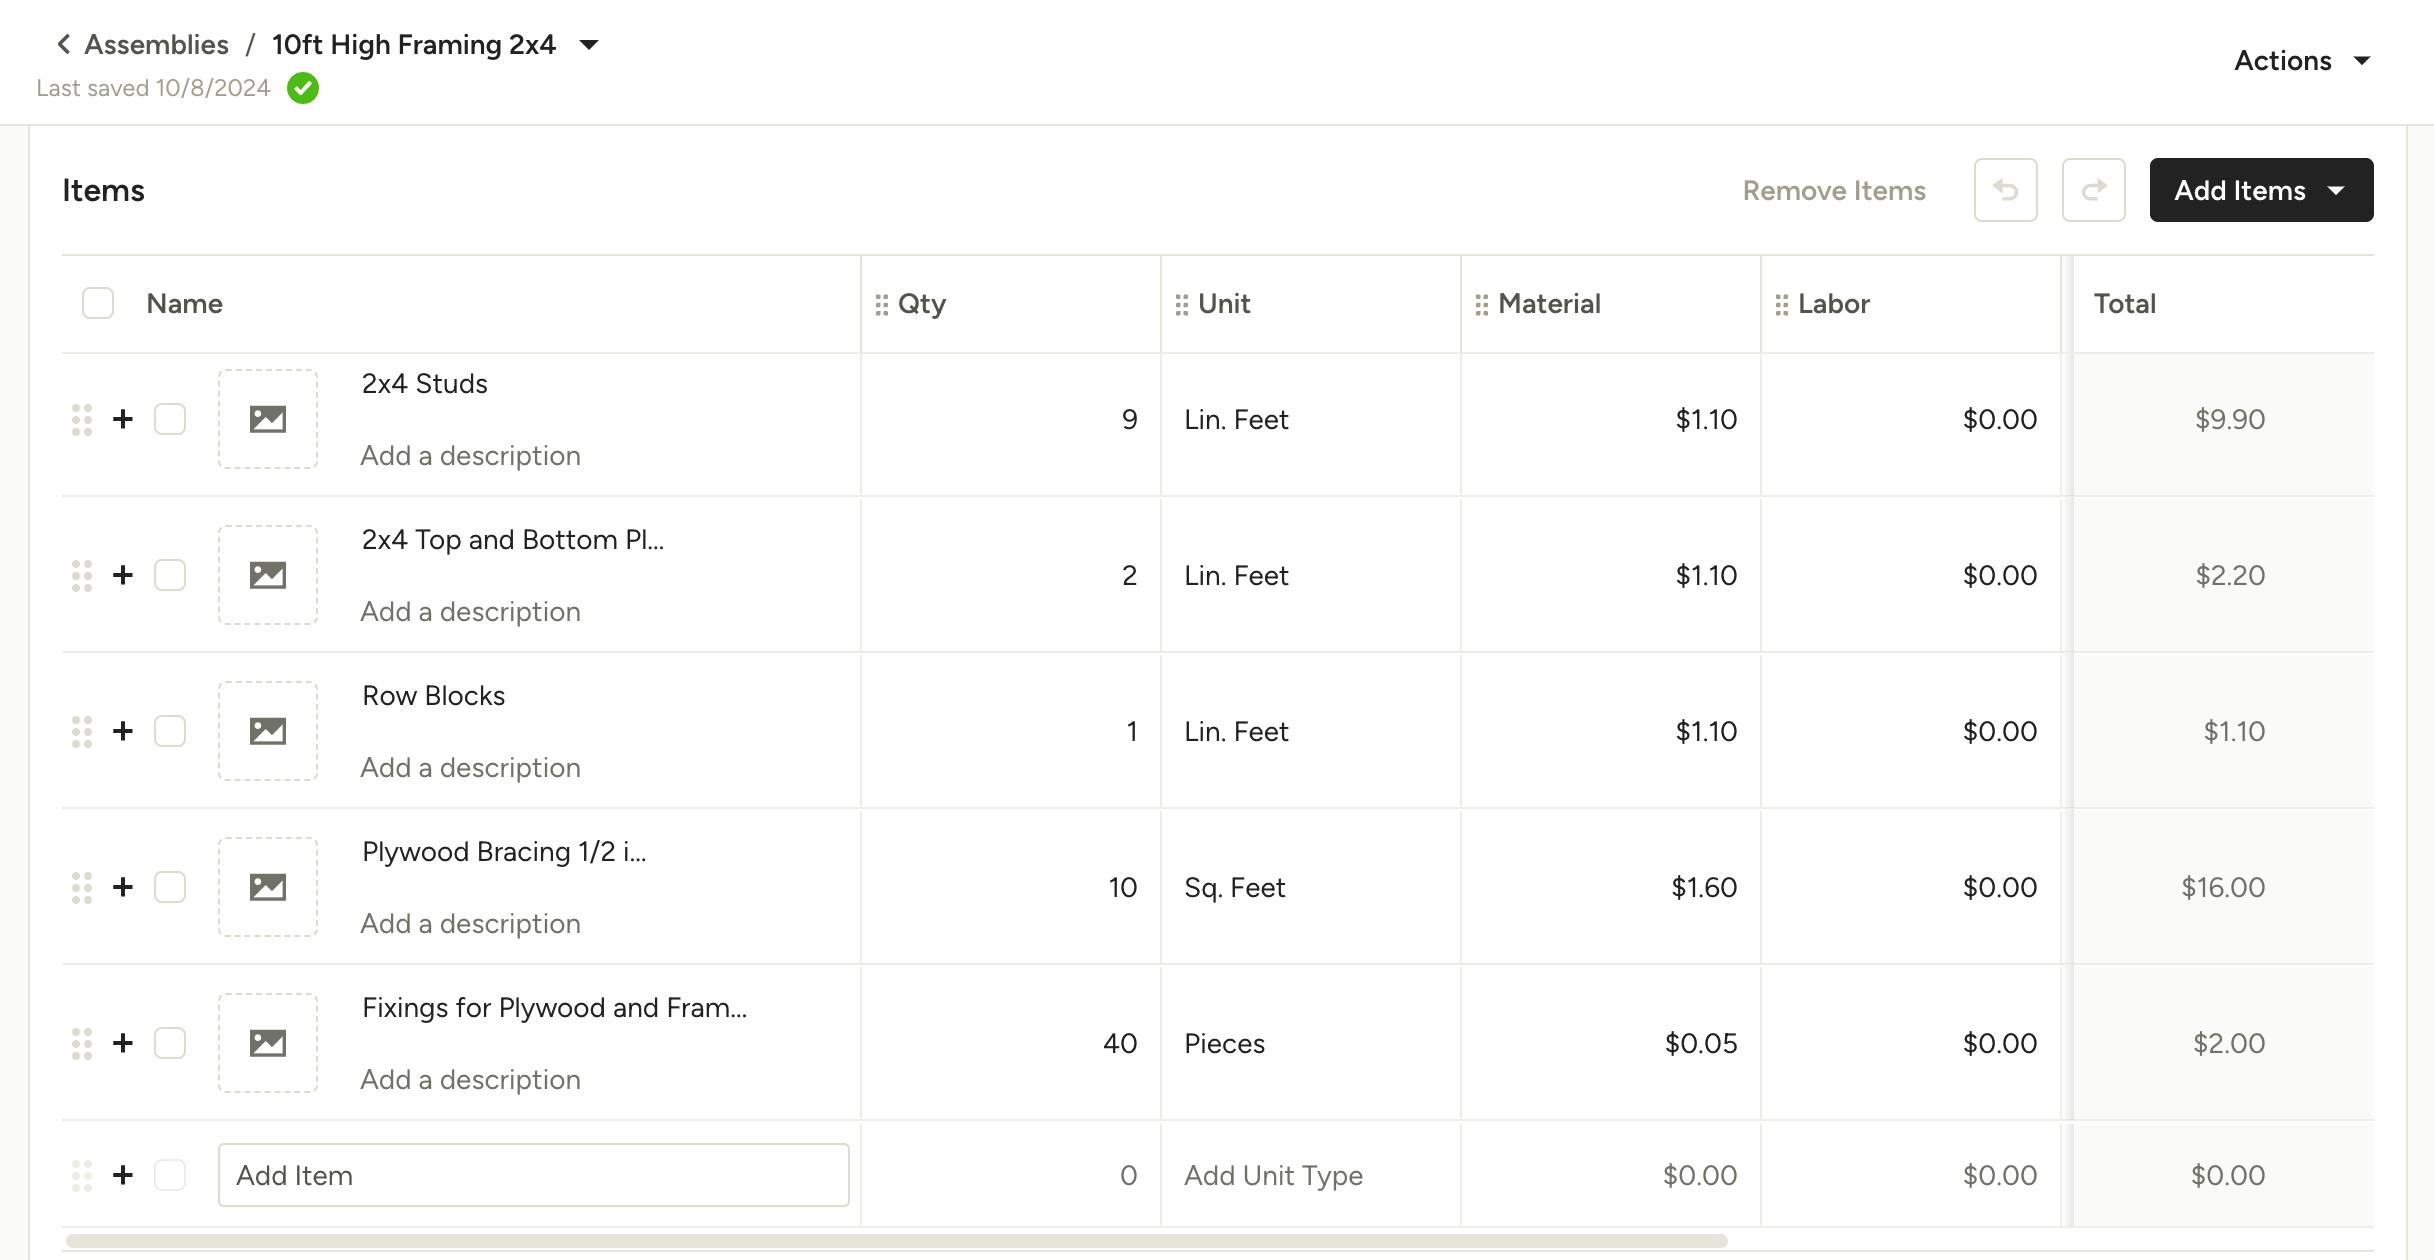Click image placeholder for Plywood Bracing
The height and width of the screenshot is (1260, 2434).
click(x=268, y=887)
